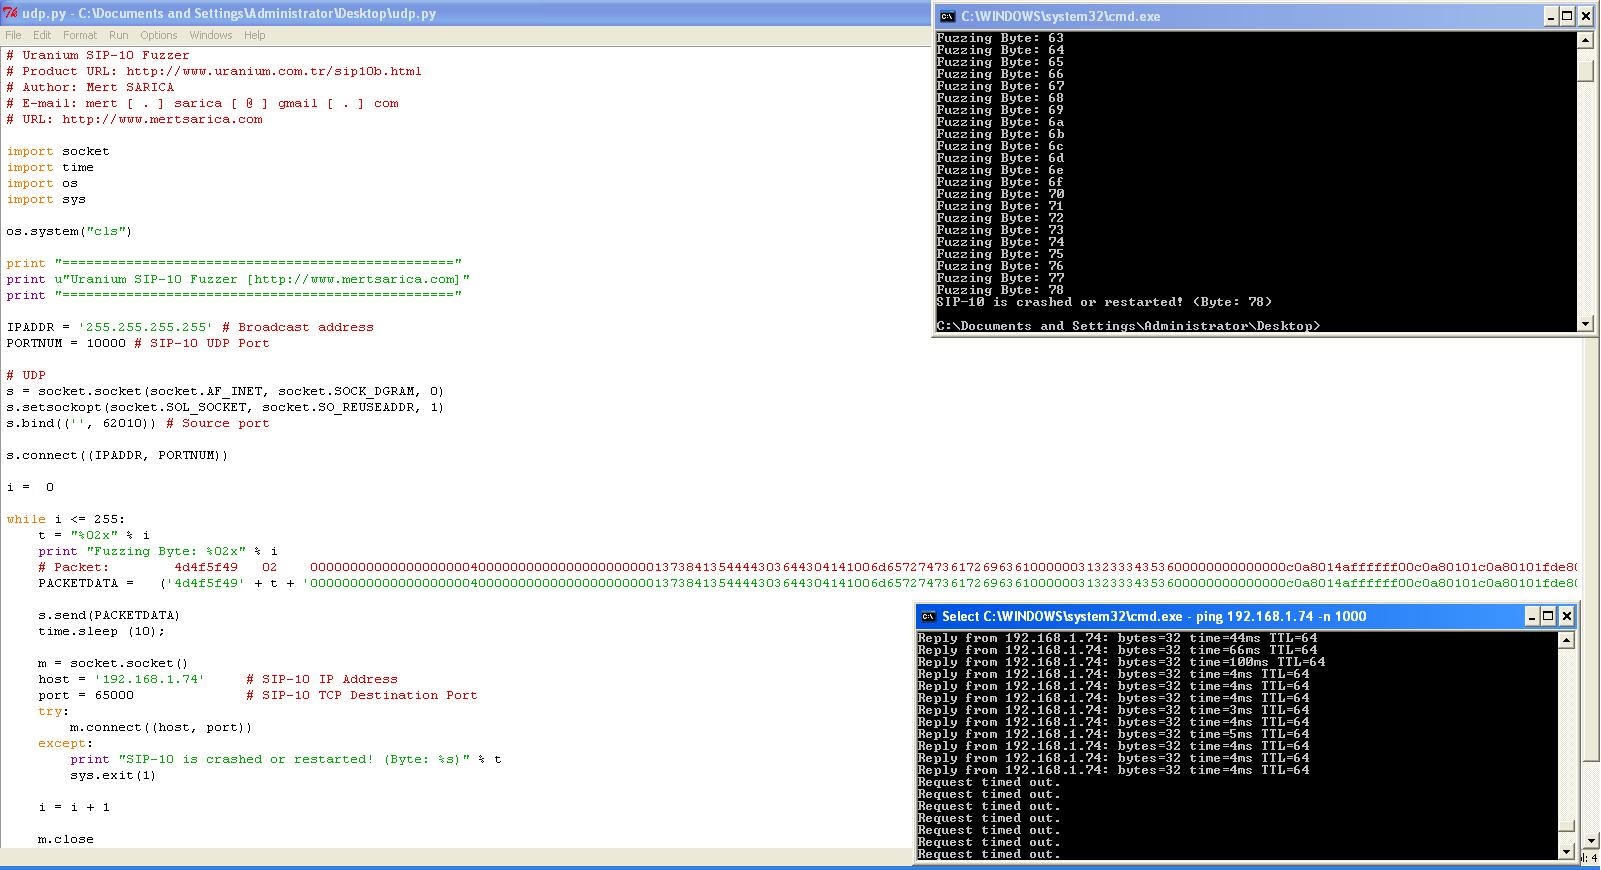Click the 'import time' line
Image resolution: width=1601 pixels, height=870 pixels.
coord(49,167)
